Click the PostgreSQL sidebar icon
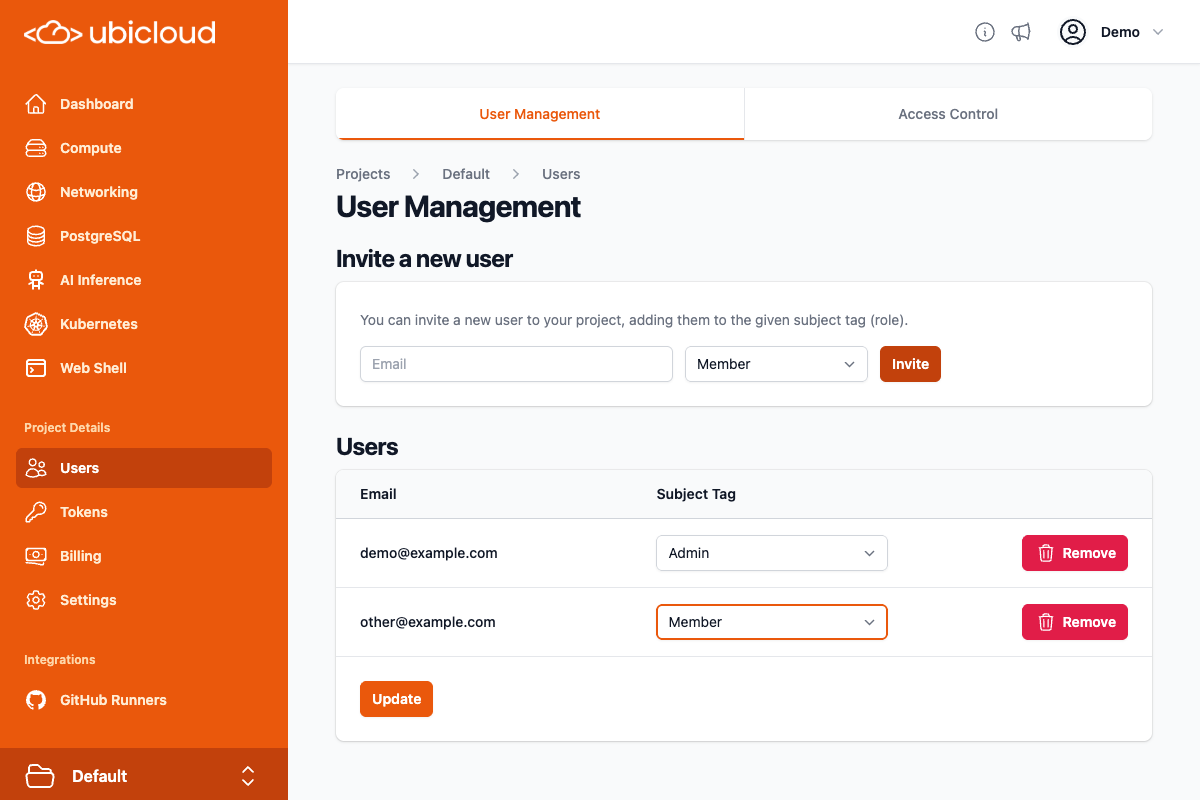1200x800 pixels. pyautogui.click(x=35, y=236)
